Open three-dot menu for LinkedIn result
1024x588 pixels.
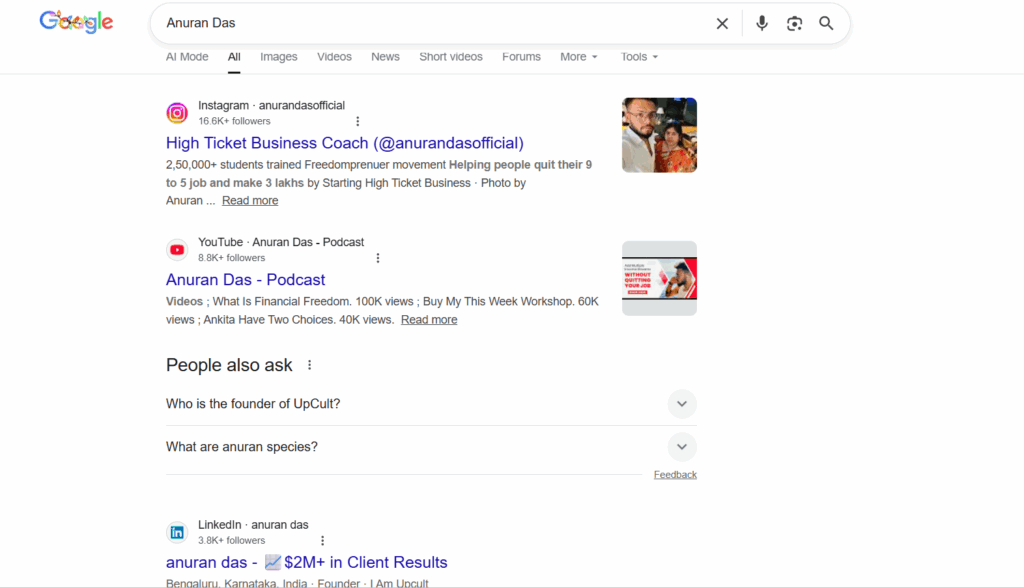tap(322, 541)
